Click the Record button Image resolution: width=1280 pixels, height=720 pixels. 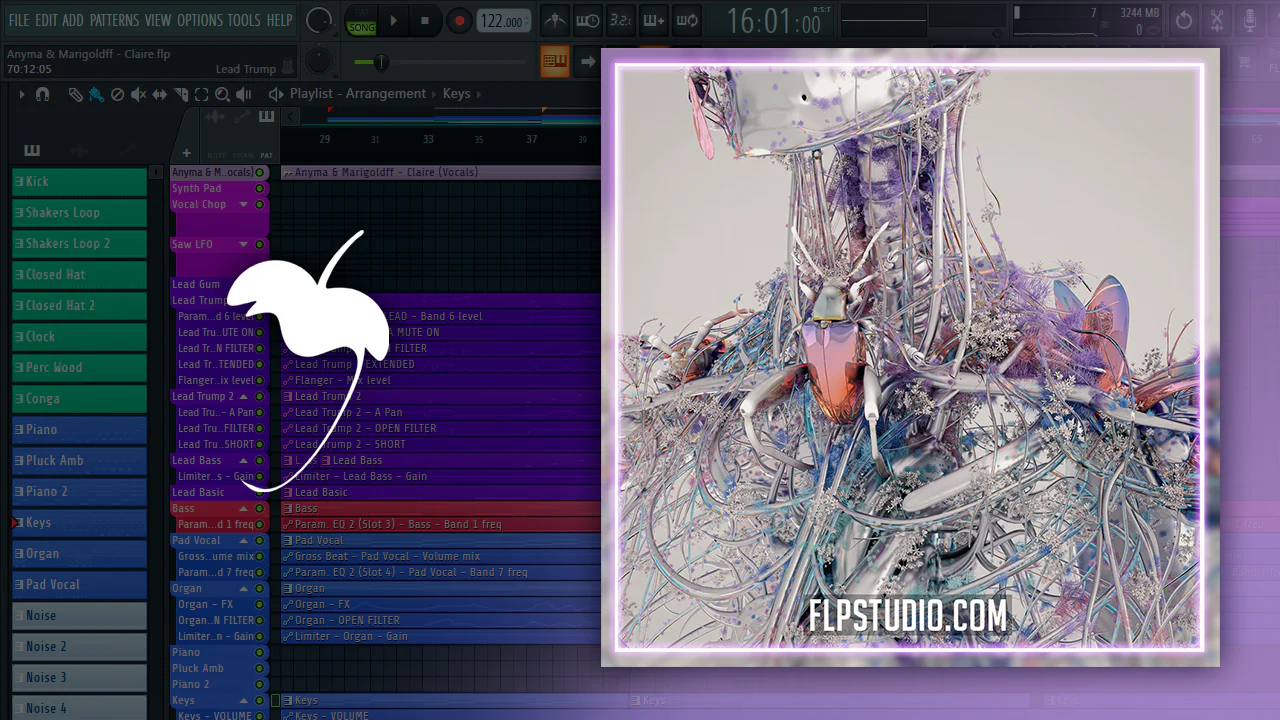click(x=459, y=20)
